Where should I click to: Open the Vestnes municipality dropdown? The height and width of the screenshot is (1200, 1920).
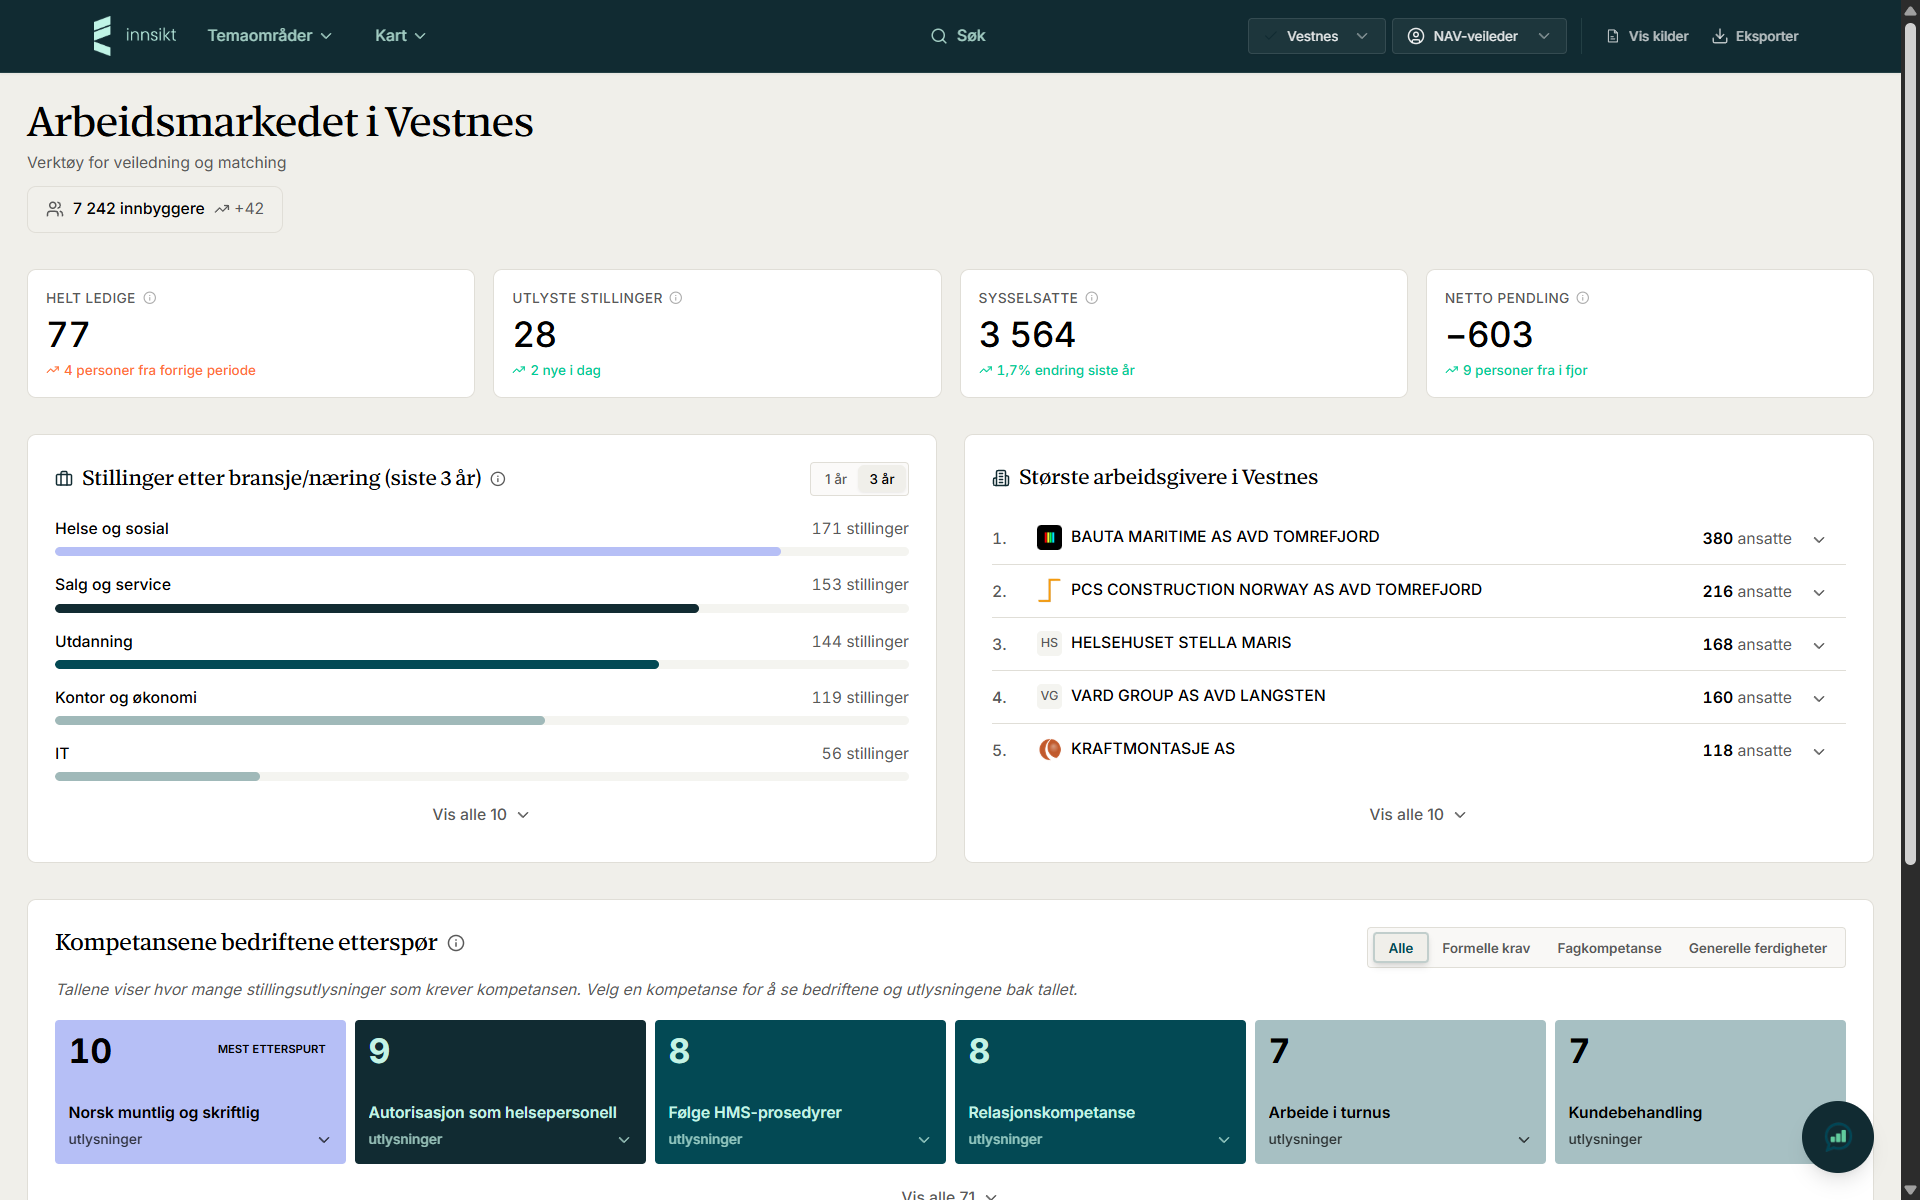tap(1316, 36)
